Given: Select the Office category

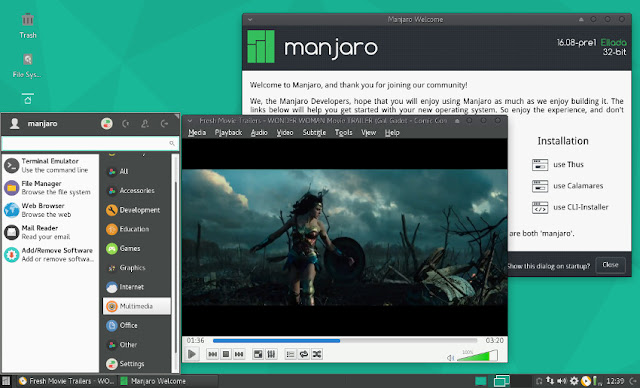Looking at the screenshot, I should pos(136,325).
